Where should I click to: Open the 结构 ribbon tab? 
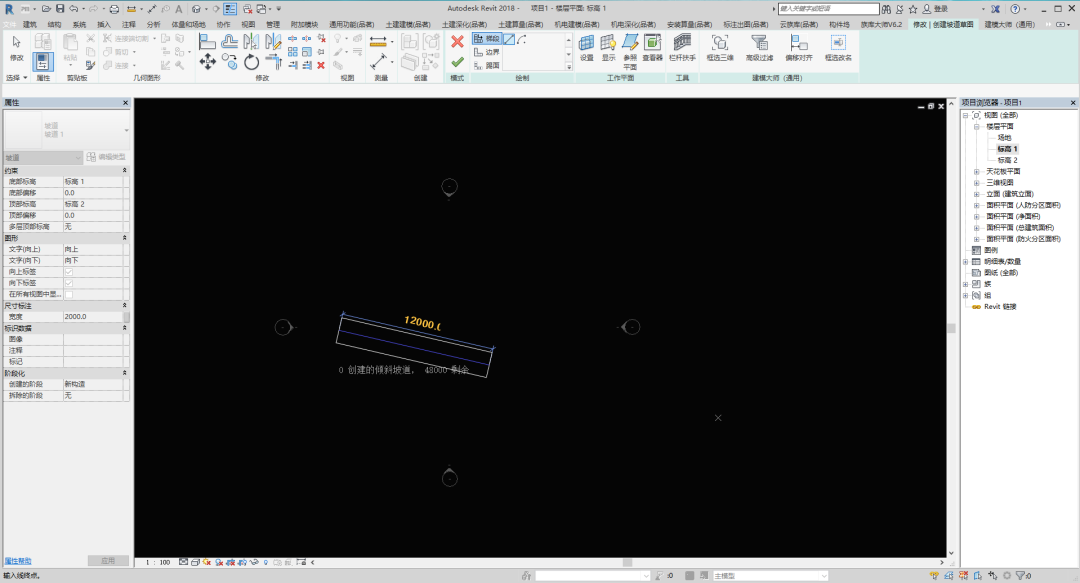pyautogui.click(x=54, y=24)
